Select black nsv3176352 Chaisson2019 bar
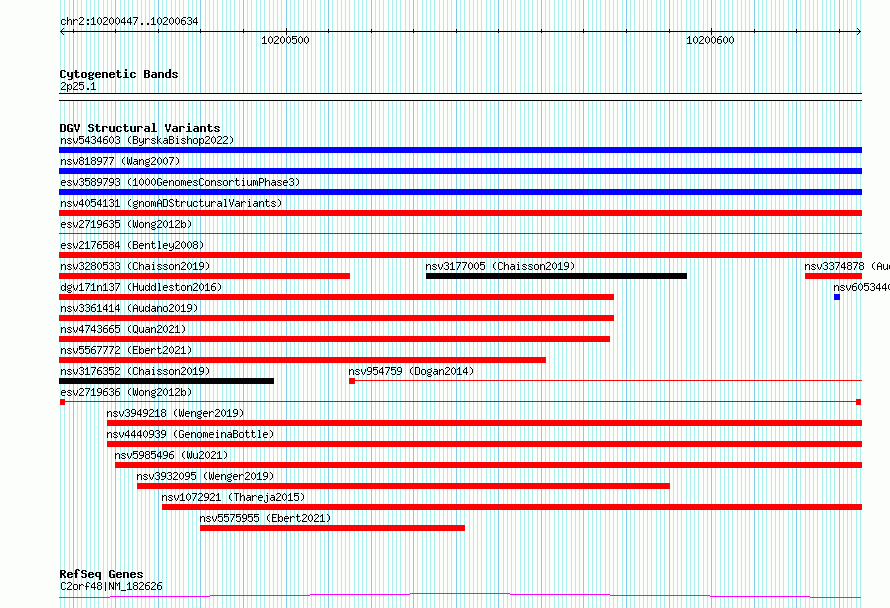Image resolution: width=890 pixels, height=608 pixels. 166,381
